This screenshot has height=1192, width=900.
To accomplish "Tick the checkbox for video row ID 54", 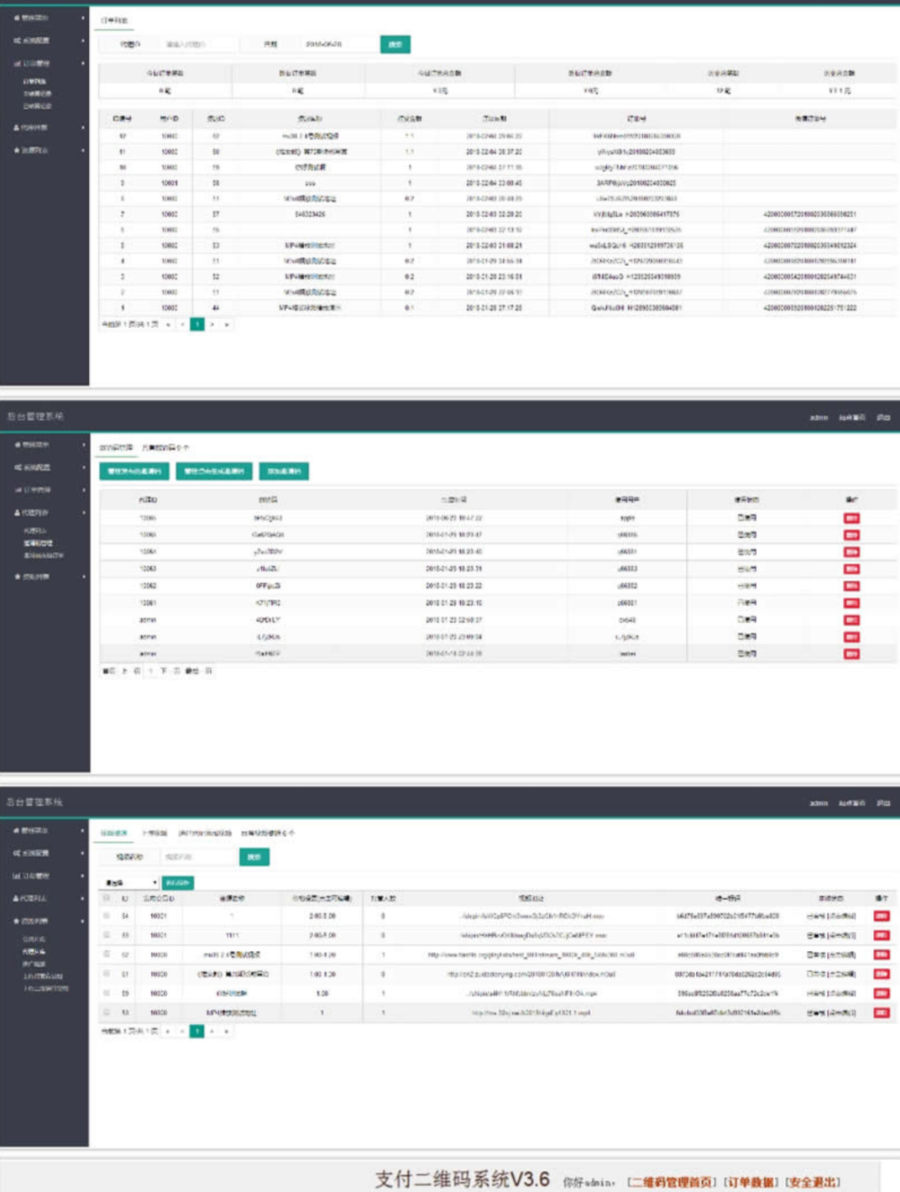I will 106,916.
